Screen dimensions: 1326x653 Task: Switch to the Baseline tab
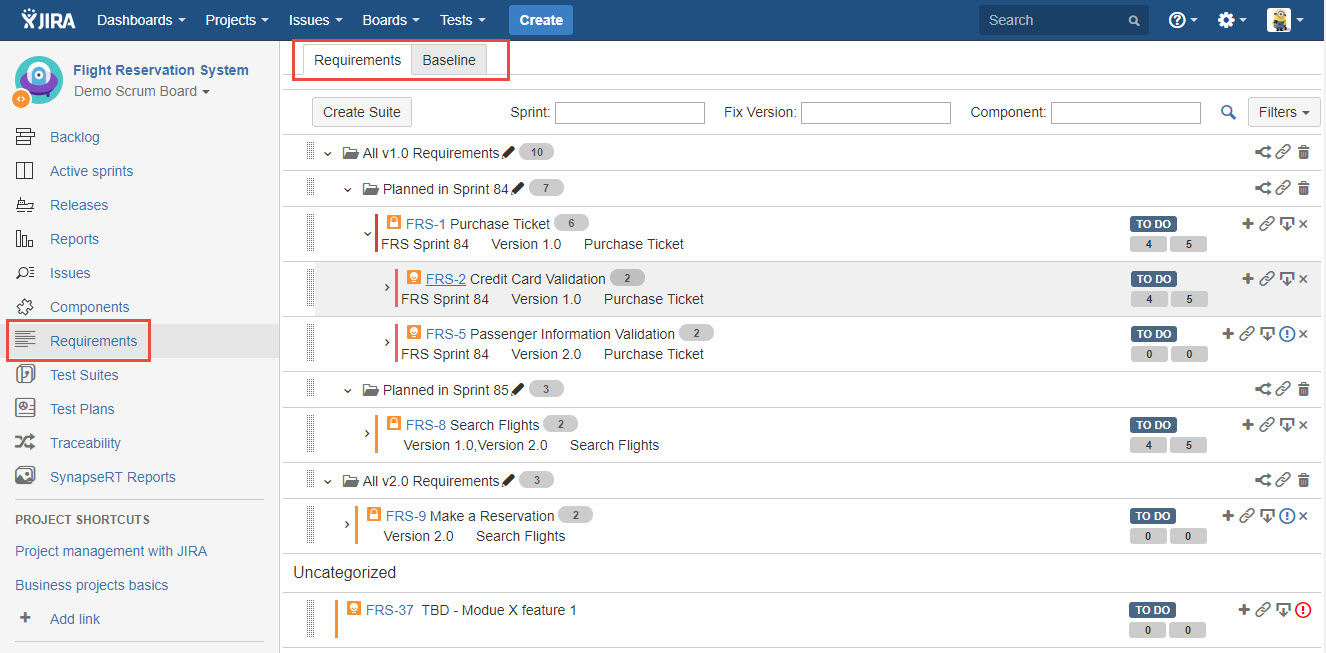[448, 60]
